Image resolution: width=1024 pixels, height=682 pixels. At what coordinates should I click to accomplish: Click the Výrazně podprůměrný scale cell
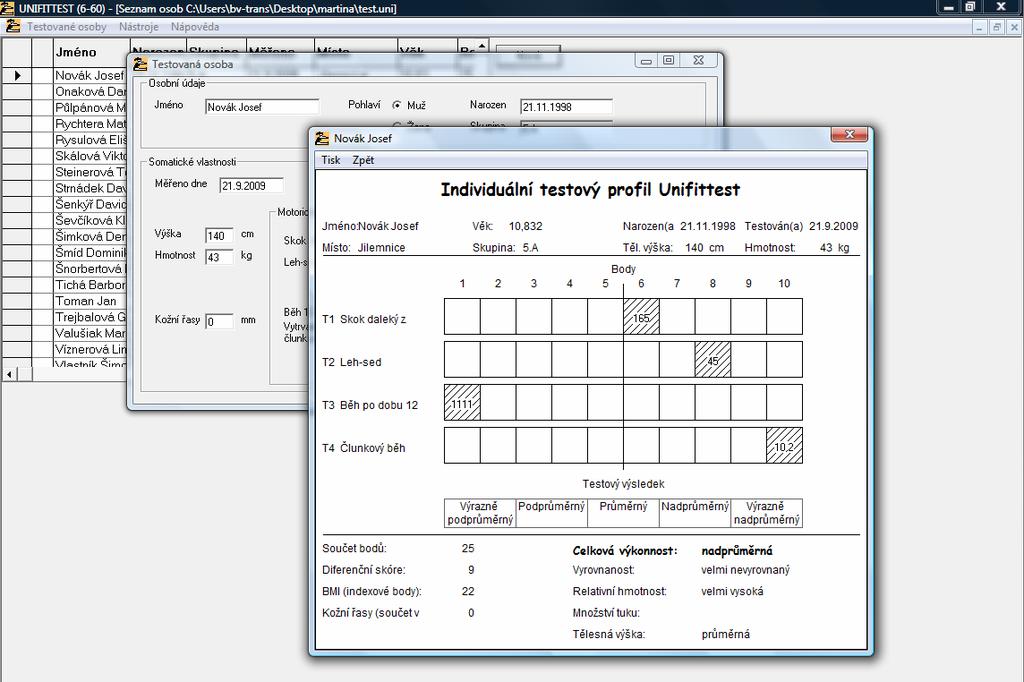[480, 513]
